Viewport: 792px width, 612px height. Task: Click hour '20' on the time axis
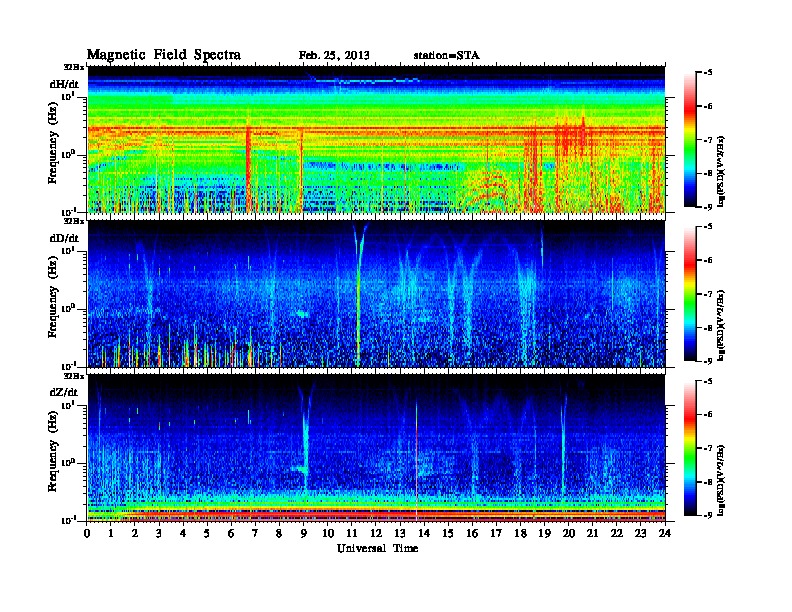click(x=569, y=533)
